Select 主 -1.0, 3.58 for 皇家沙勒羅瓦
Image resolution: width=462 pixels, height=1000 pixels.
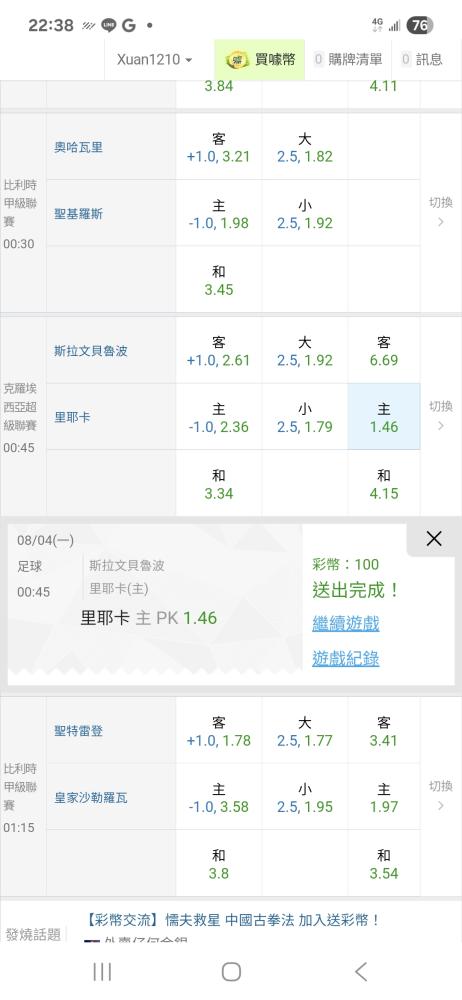(219, 798)
